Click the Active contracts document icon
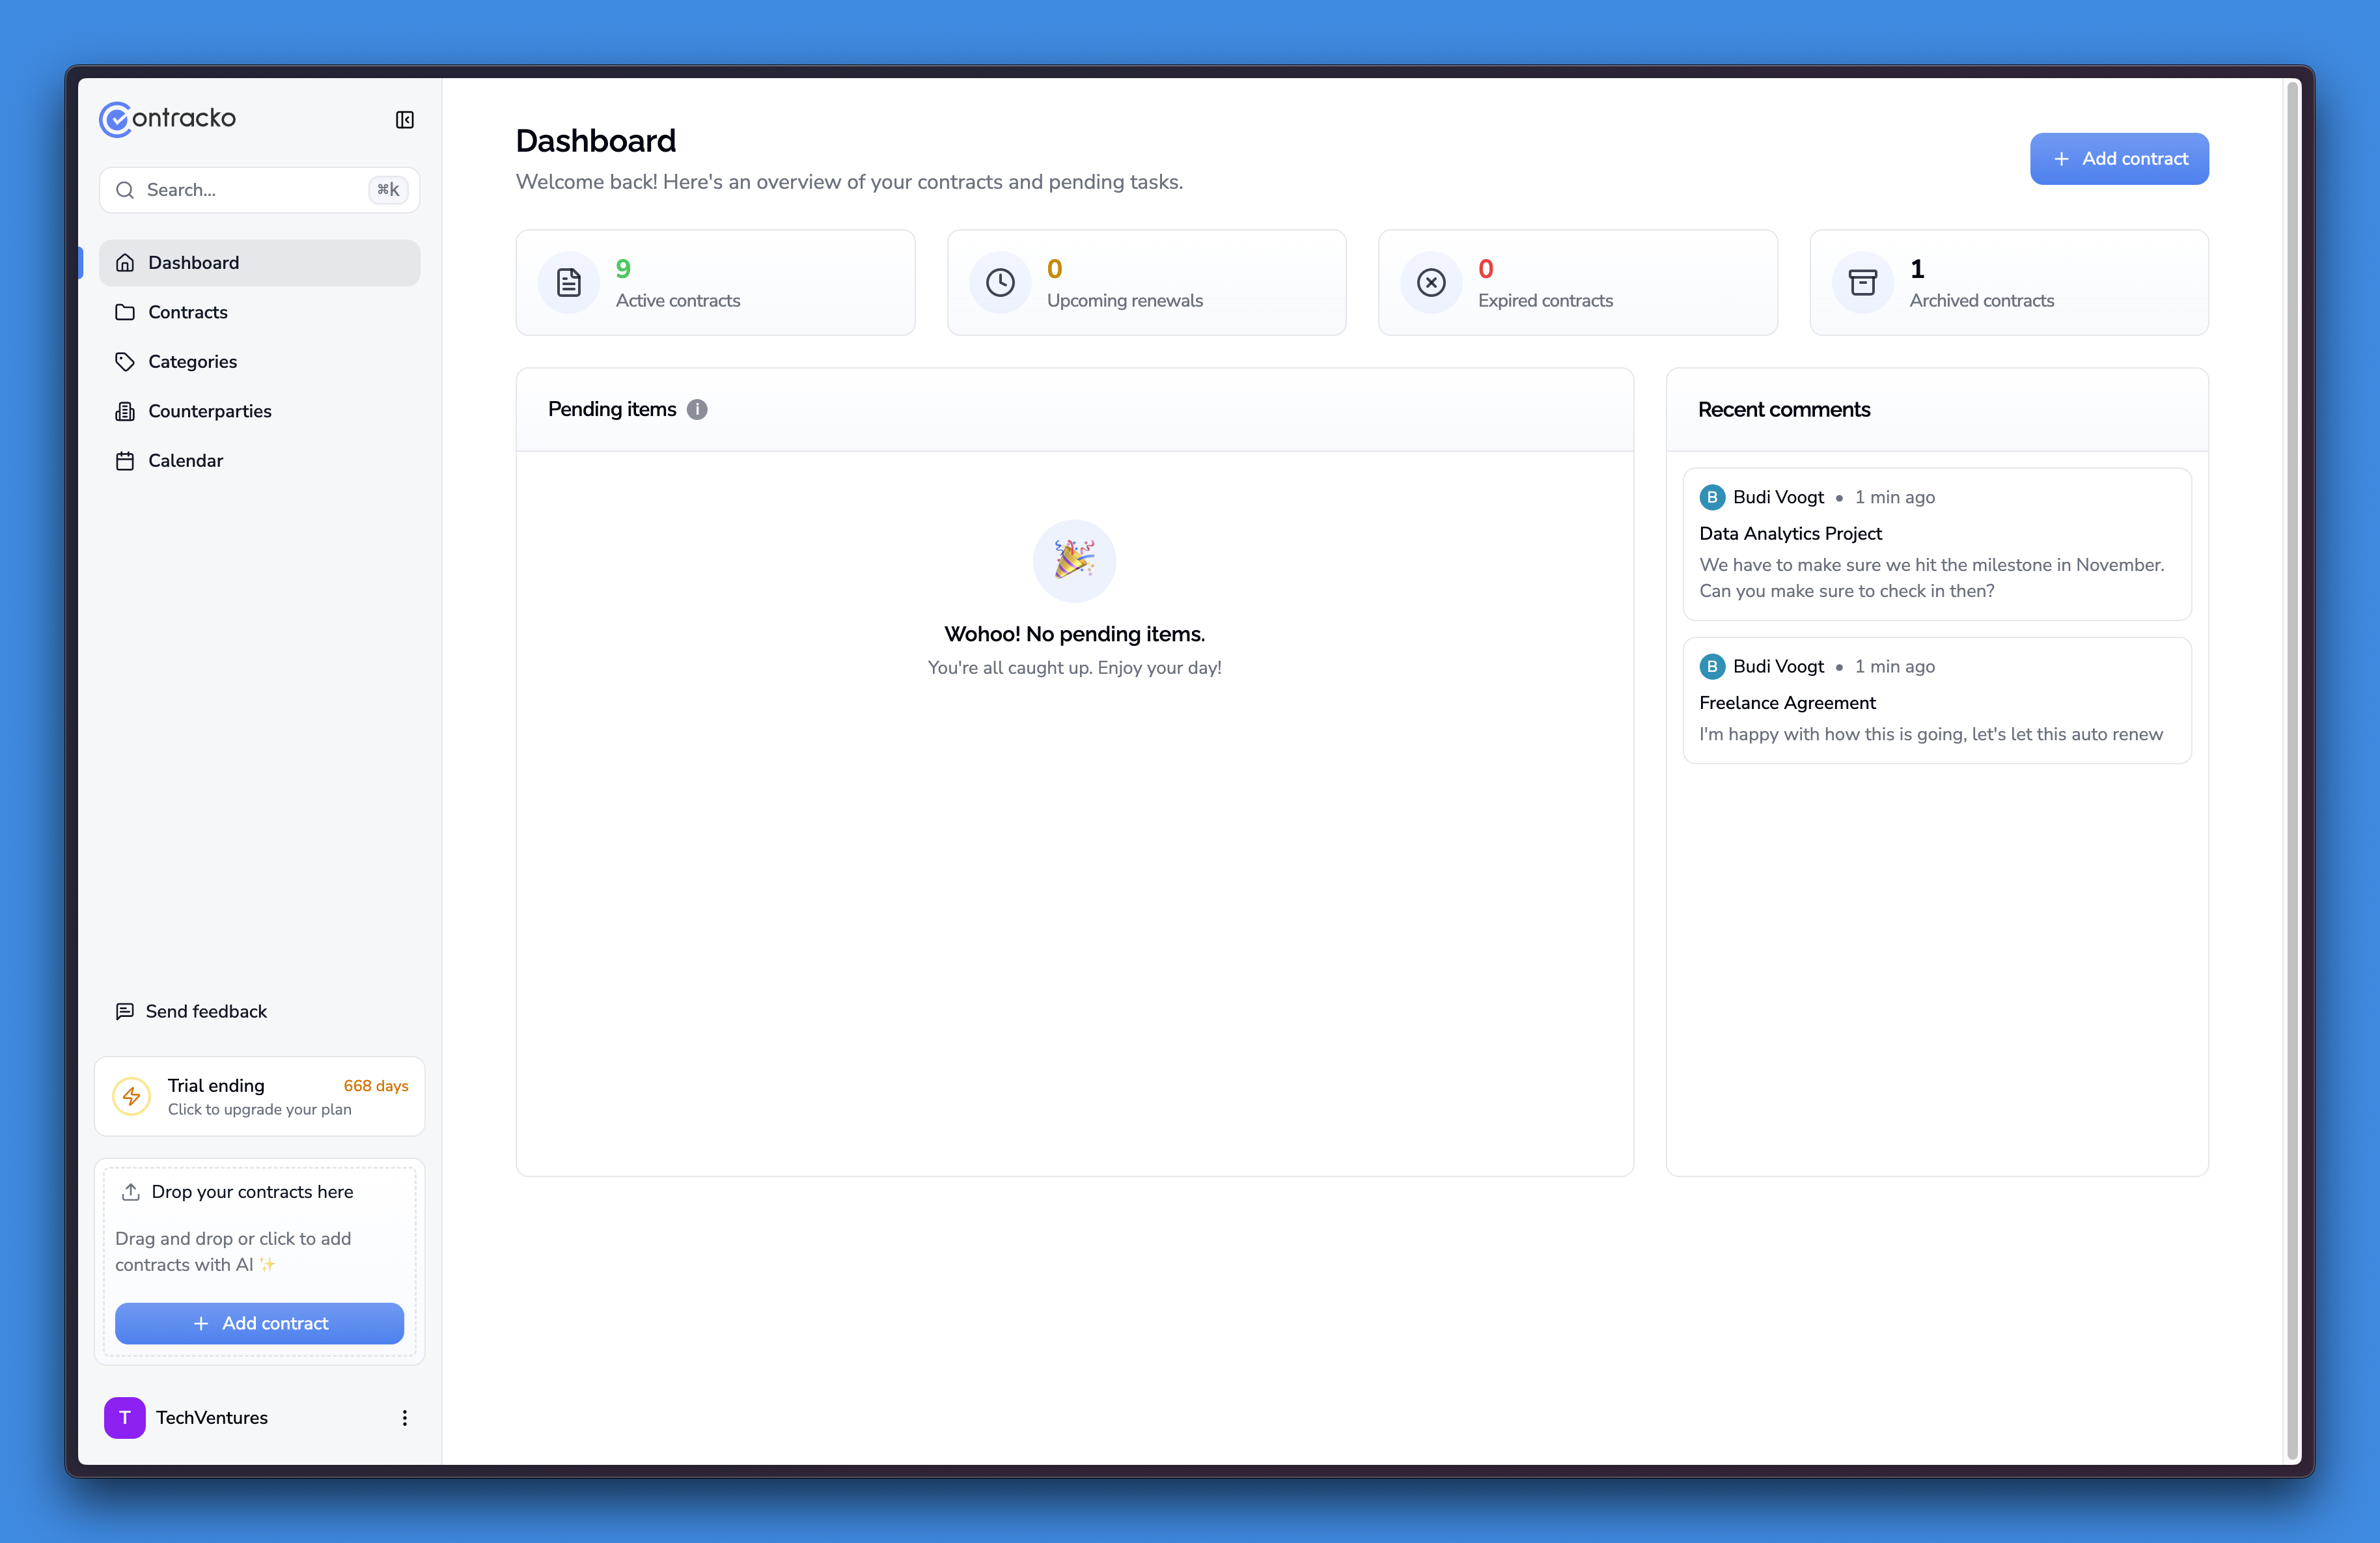 click(x=568, y=282)
